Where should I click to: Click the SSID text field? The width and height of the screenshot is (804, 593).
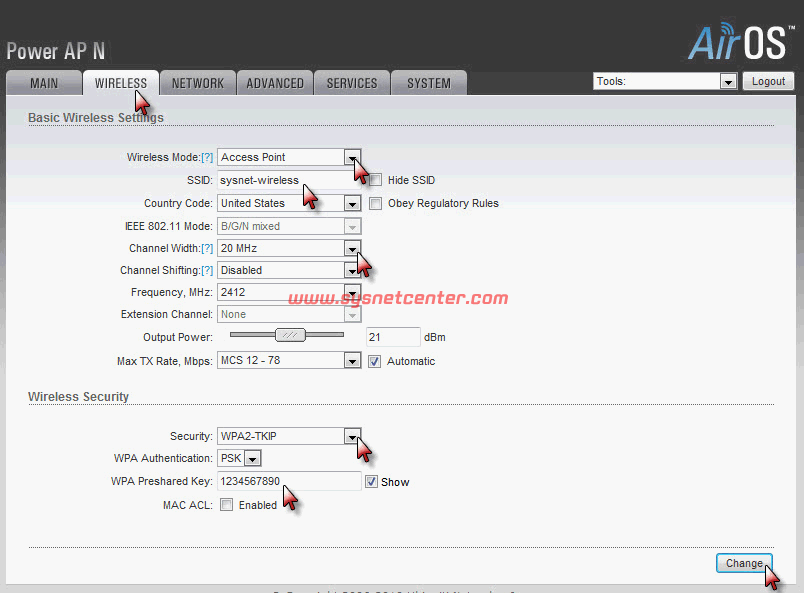tap(288, 180)
